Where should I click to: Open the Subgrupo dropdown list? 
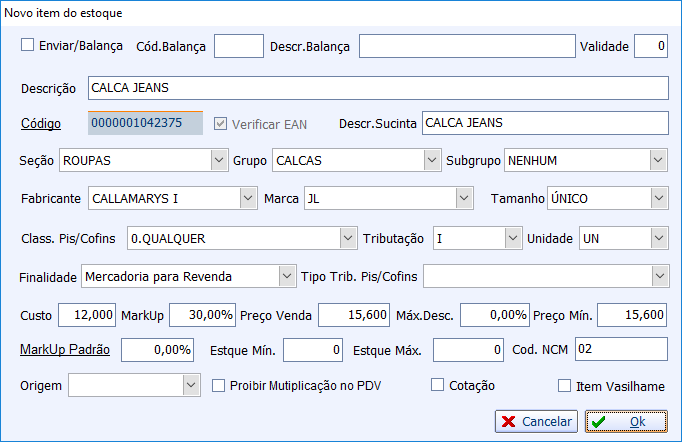(657, 160)
